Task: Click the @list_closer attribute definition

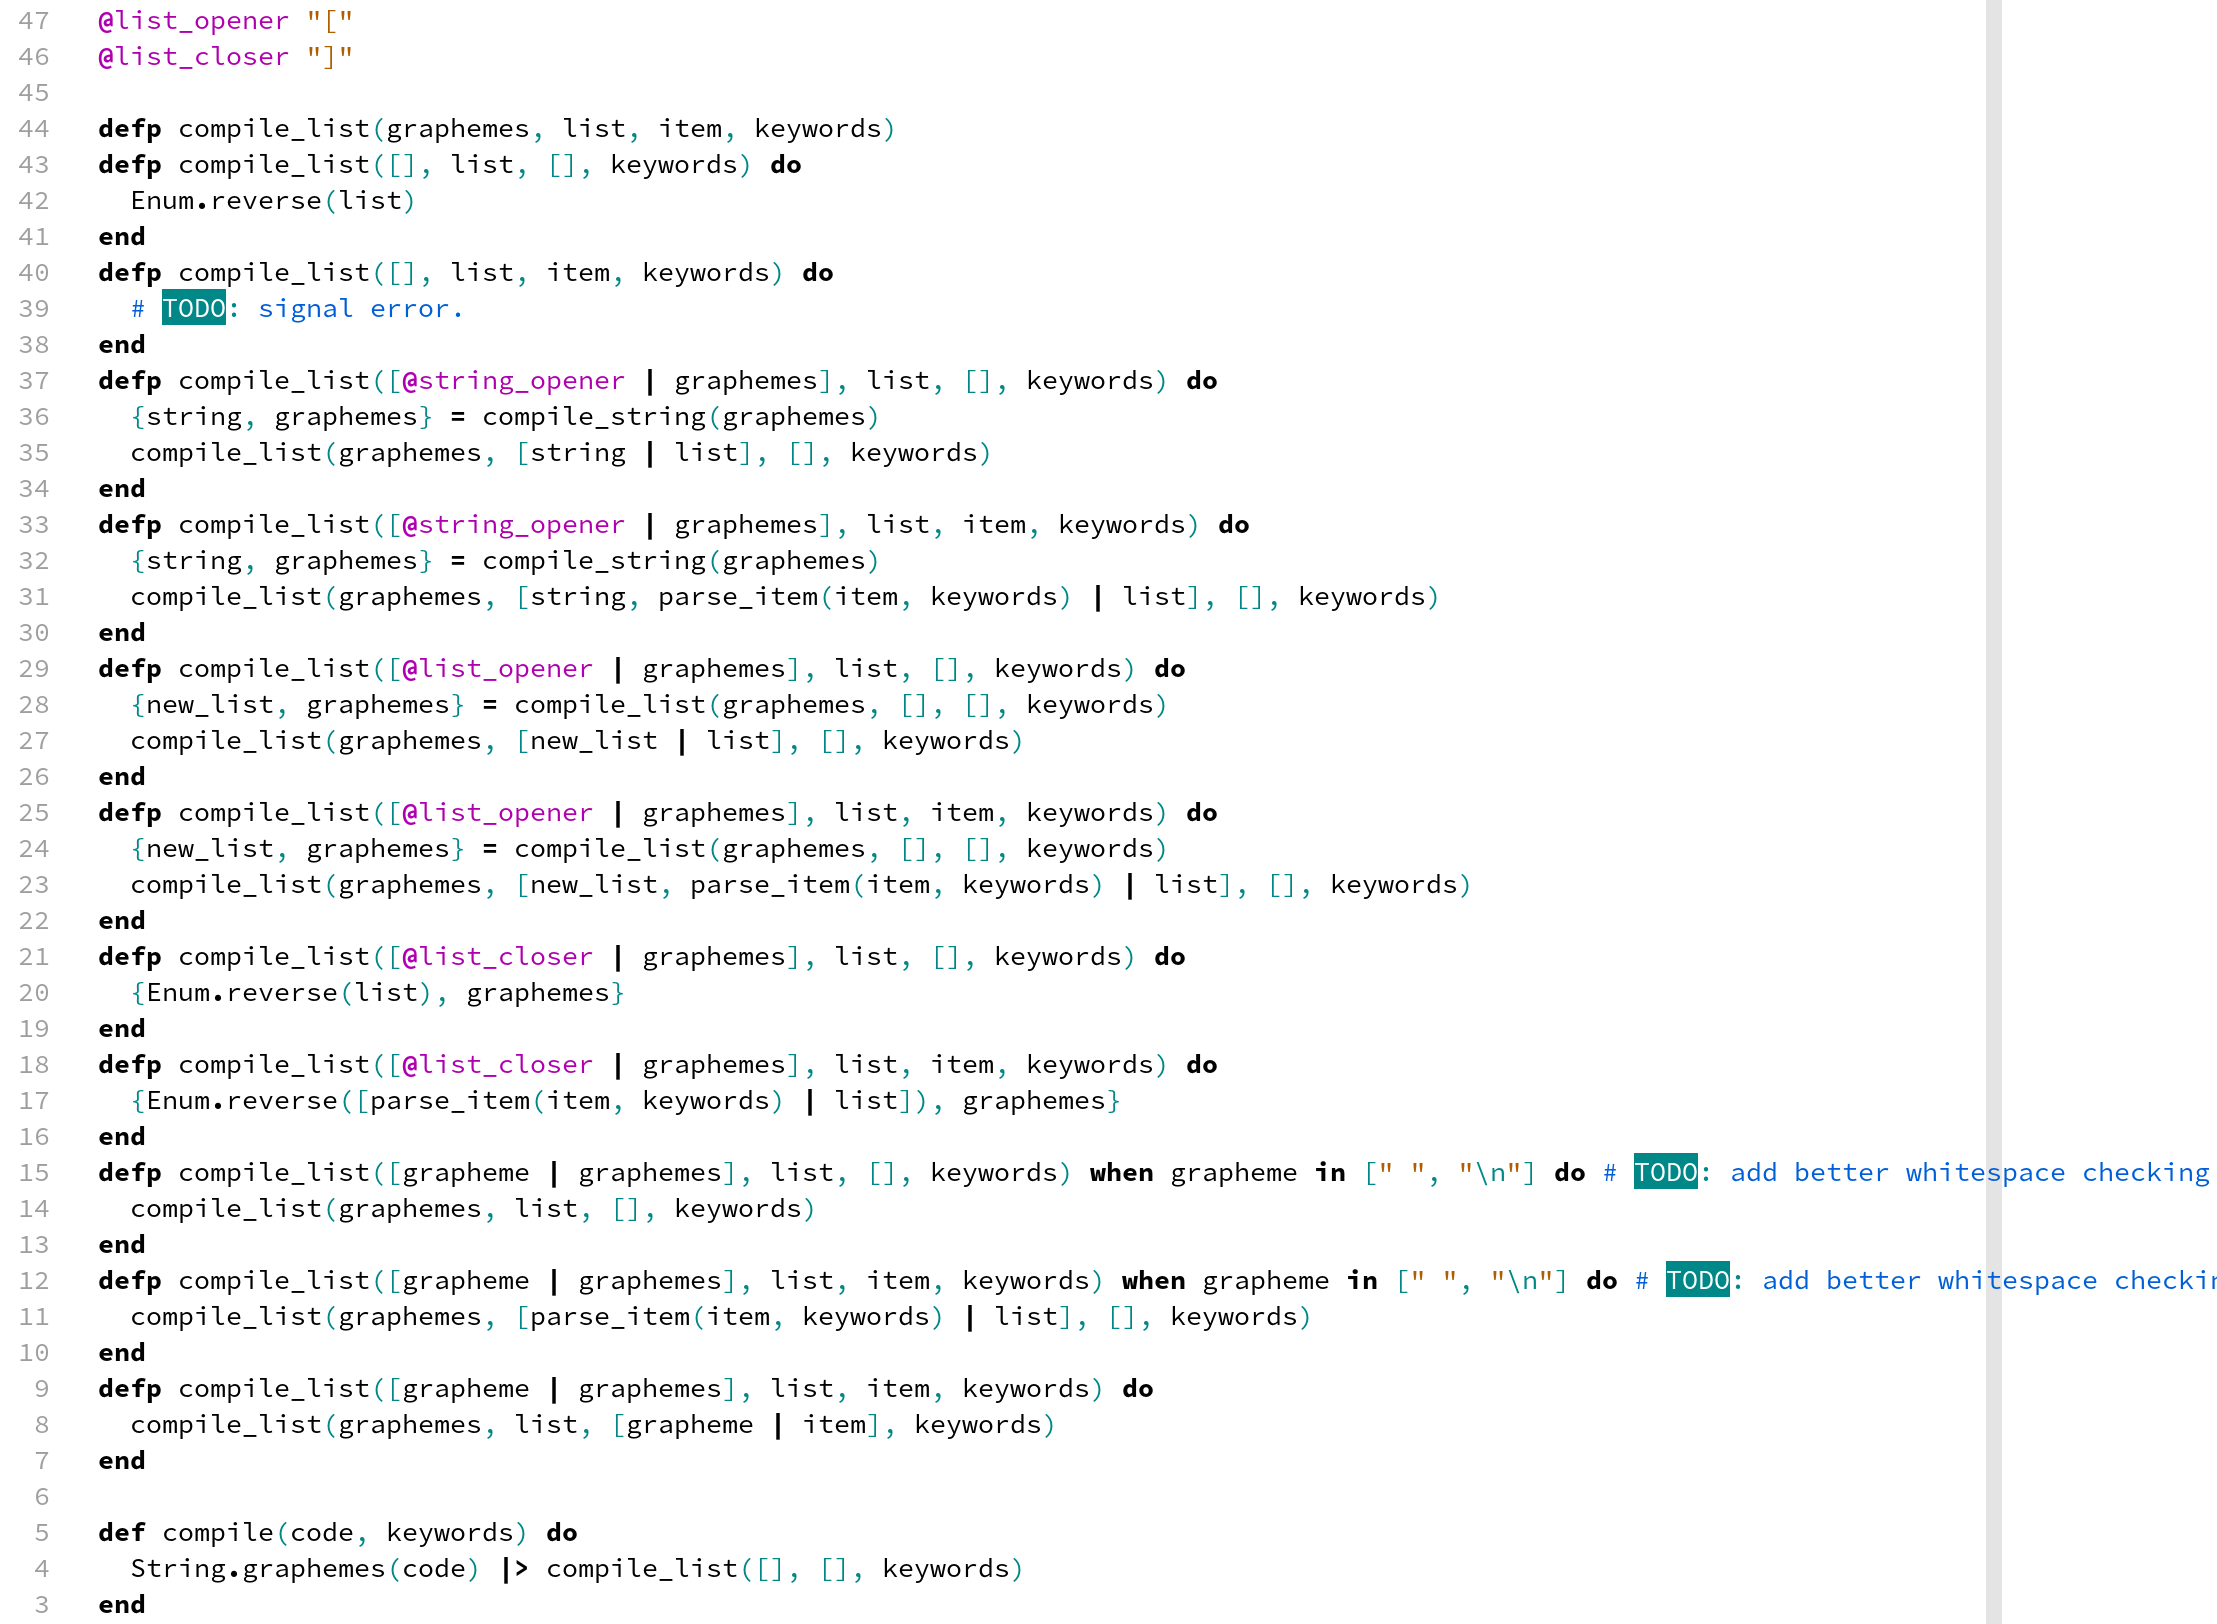Action: (x=193, y=57)
